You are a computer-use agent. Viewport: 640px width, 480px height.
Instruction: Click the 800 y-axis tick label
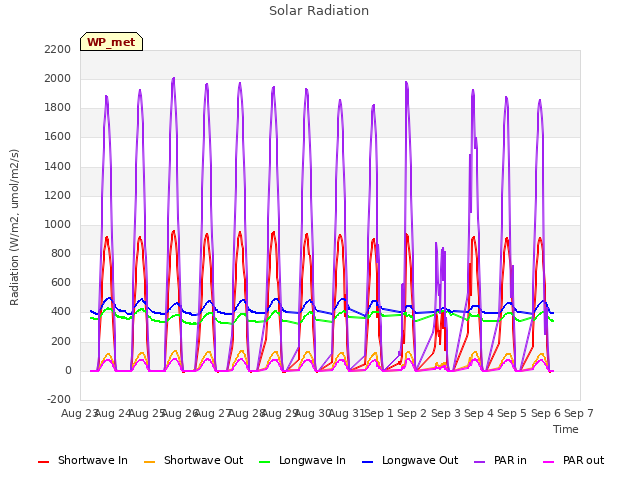[x=61, y=253]
